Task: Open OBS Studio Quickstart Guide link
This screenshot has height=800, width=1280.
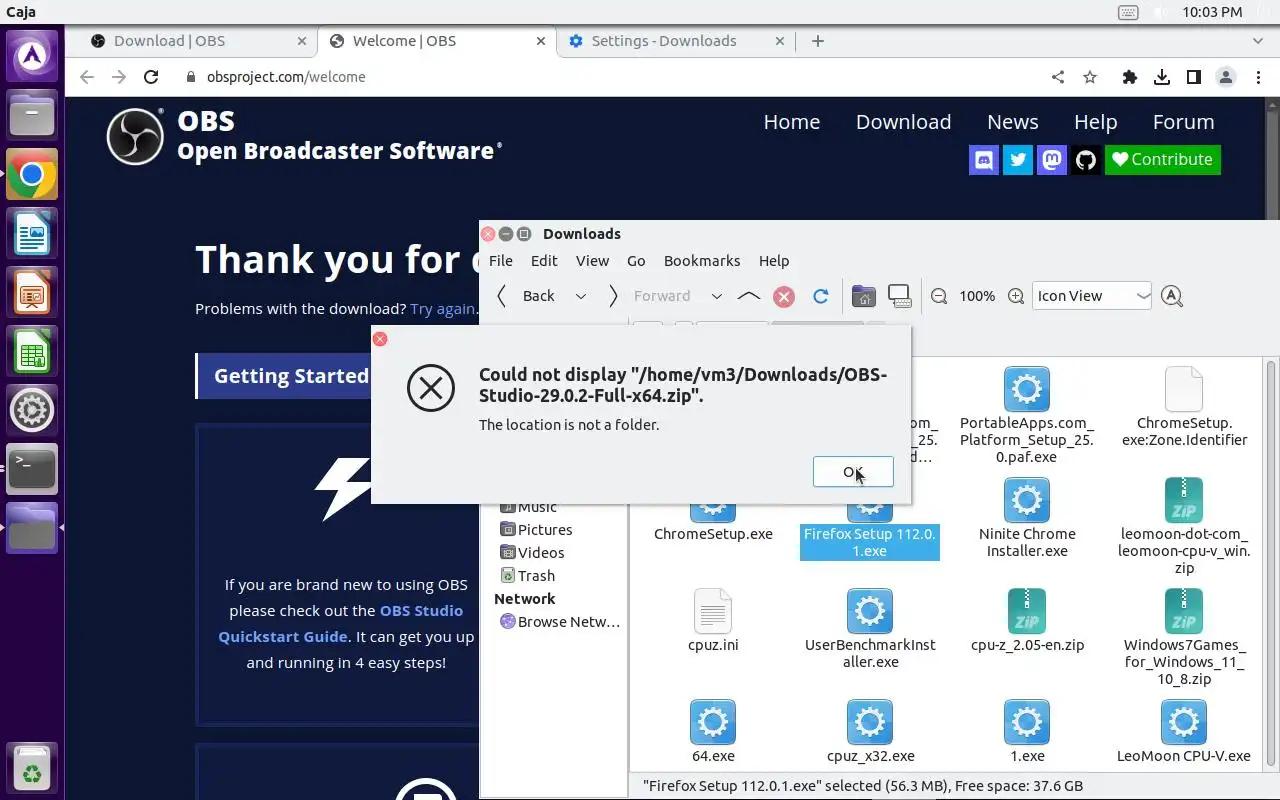Action: pyautogui.click(x=341, y=623)
